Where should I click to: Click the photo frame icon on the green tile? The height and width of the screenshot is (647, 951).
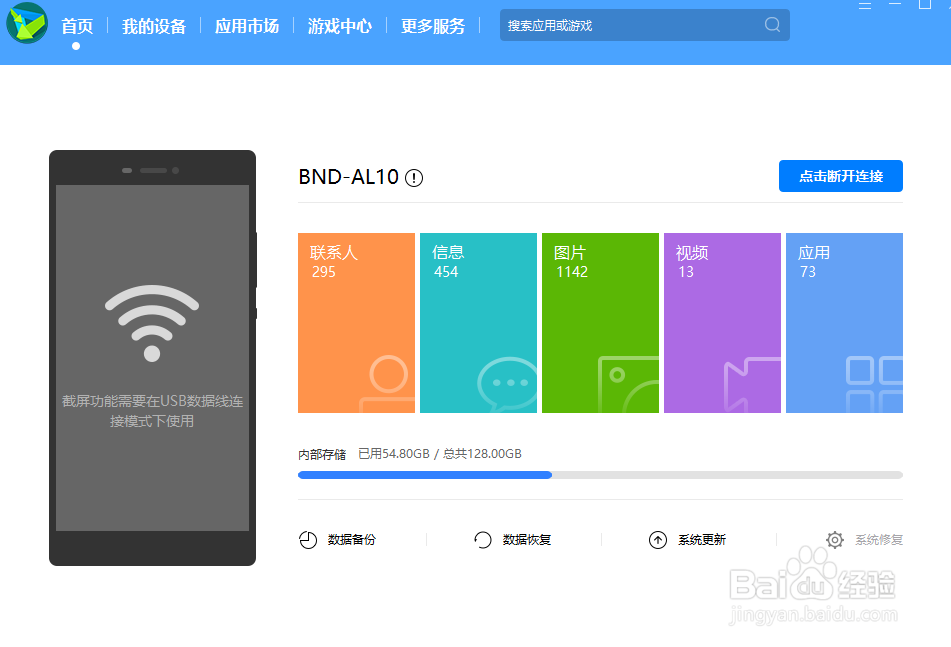click(628, 384)
